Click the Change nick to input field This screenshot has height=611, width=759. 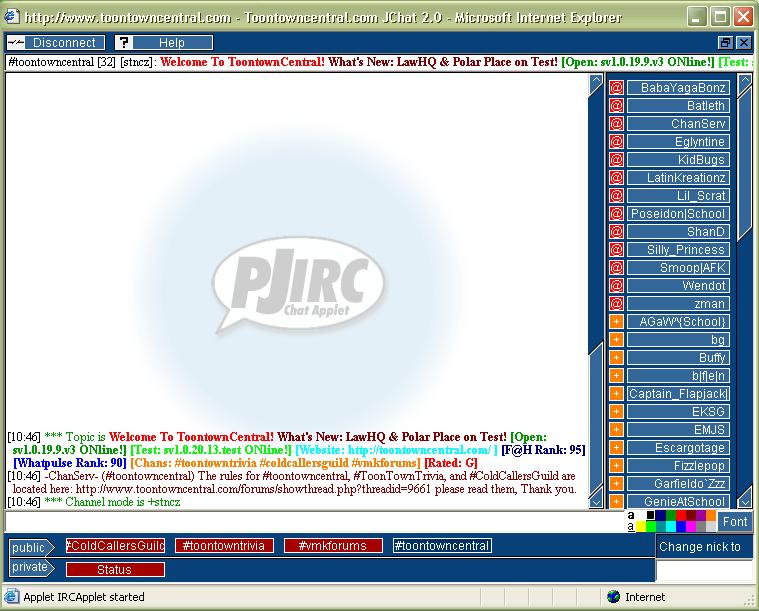(704, 570)
